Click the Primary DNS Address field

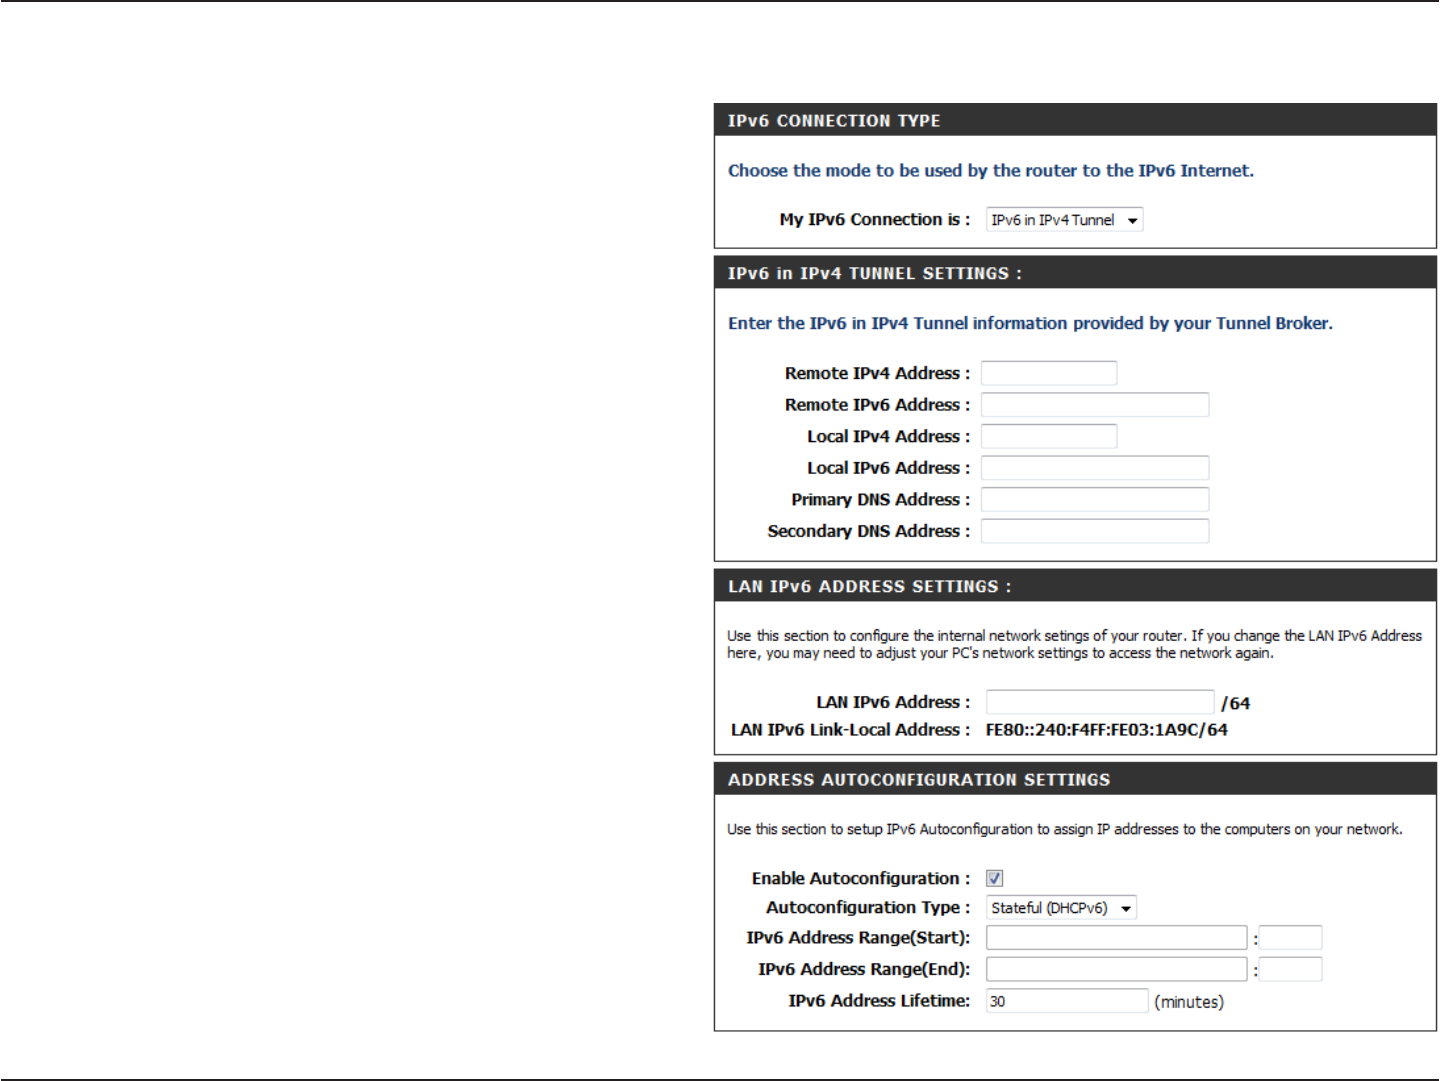coord(1095,499)
